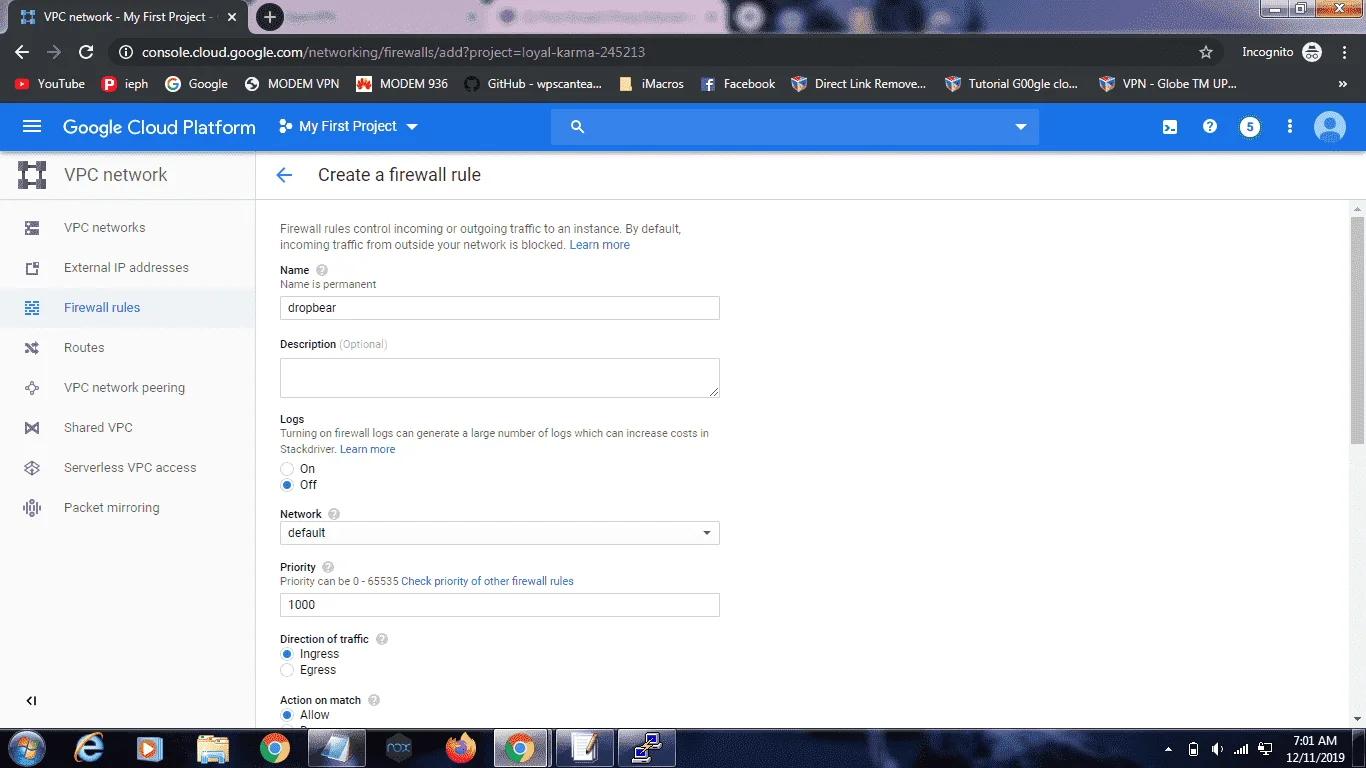Screen dimensions: 1366x768
Task: Launch Internet Explorer from the taskbar
Action: (89, 748)
